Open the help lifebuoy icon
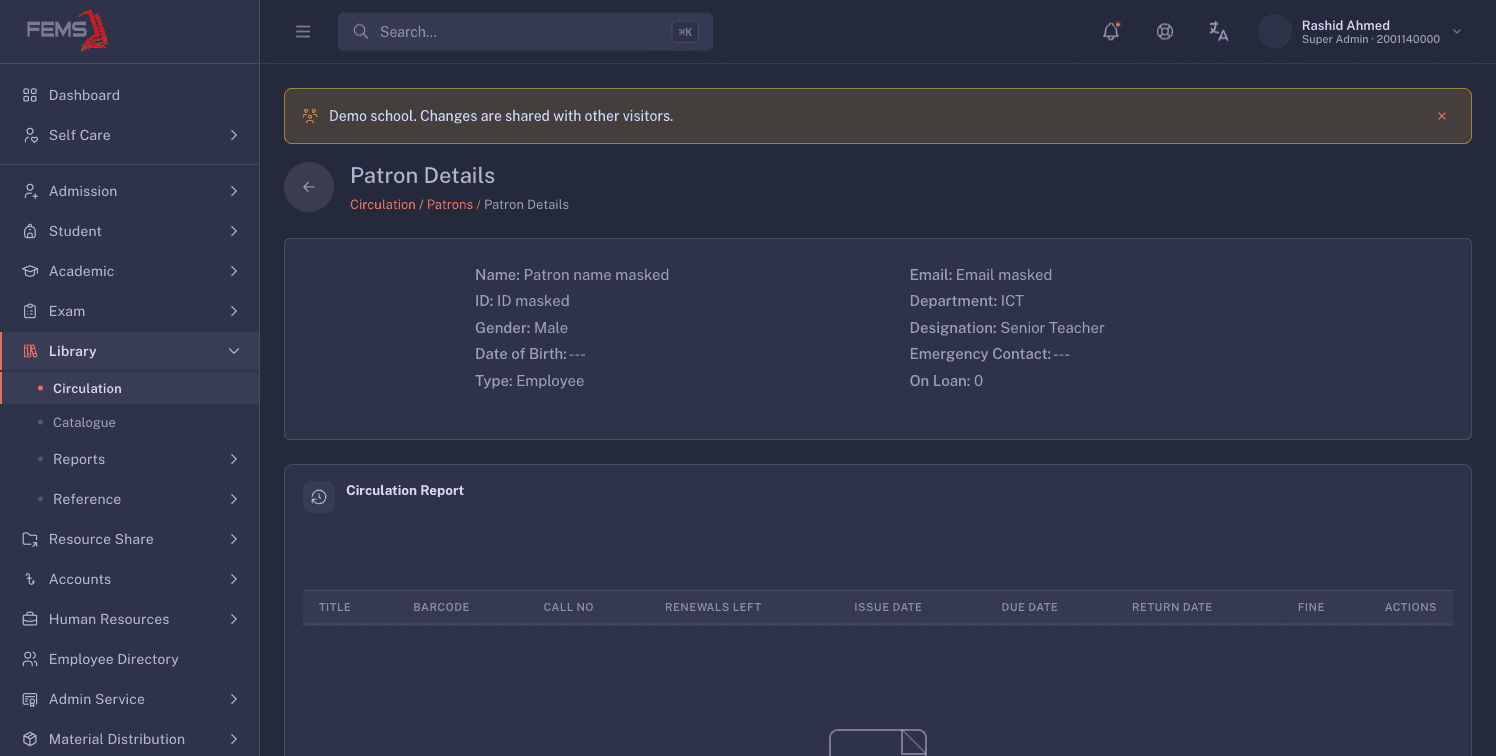This screenshot has width=1496, height=756. click(1165, 31)
